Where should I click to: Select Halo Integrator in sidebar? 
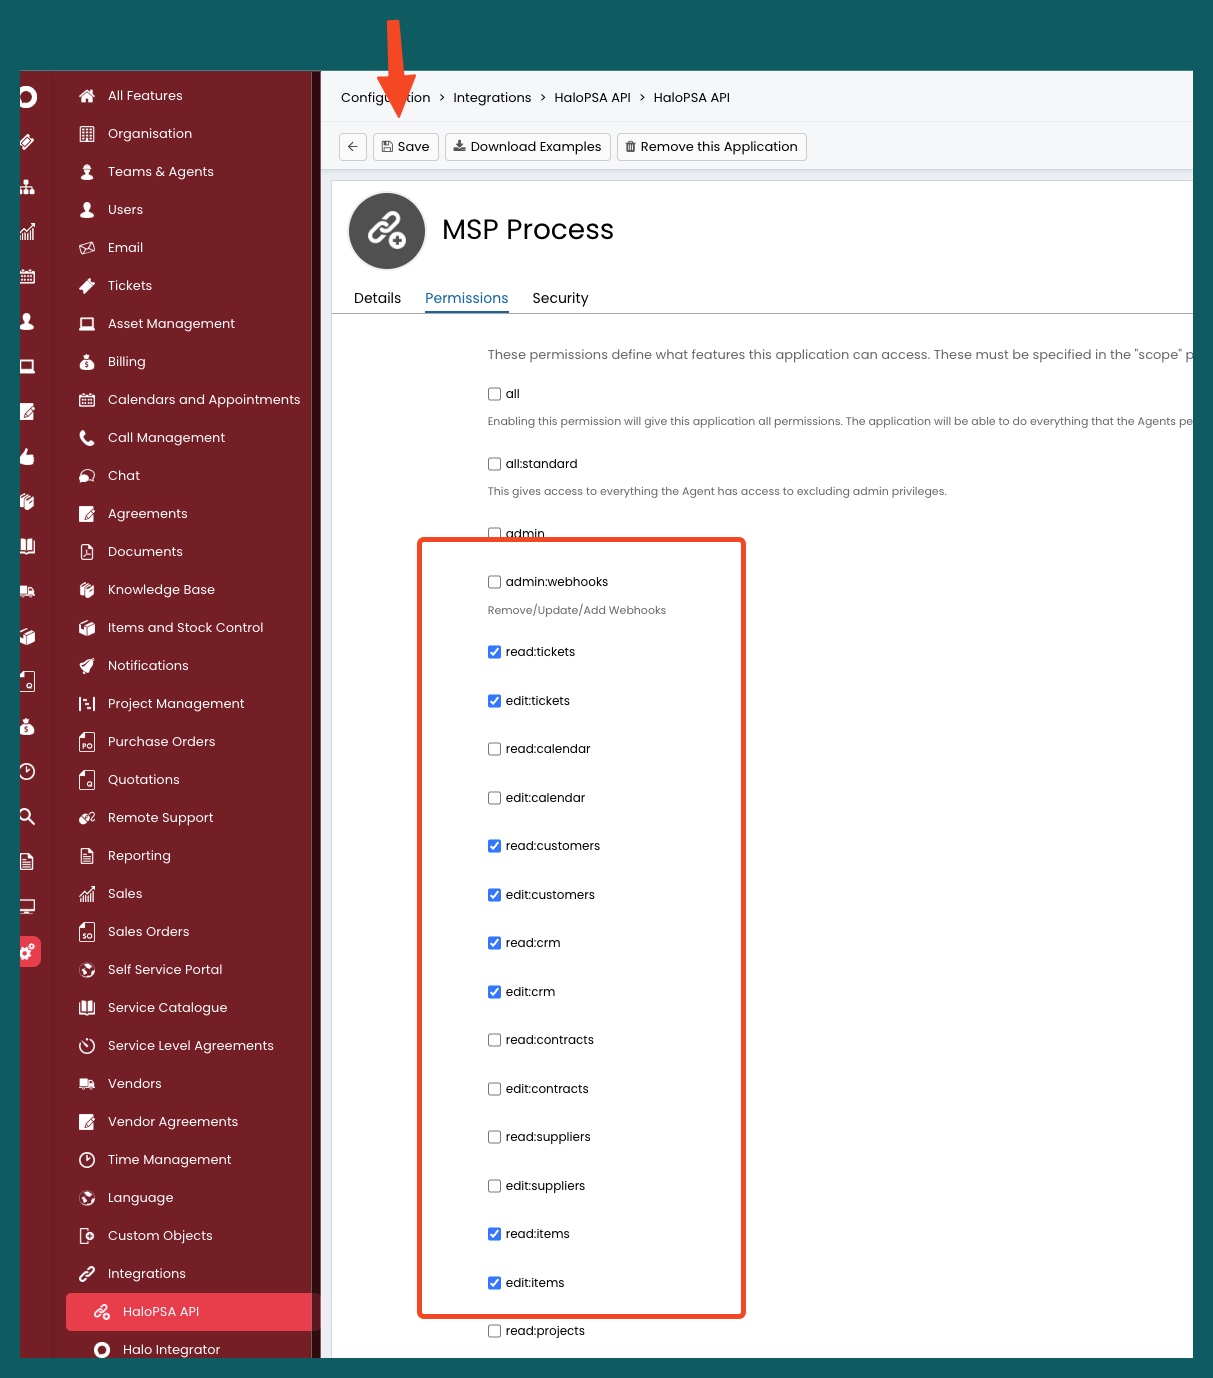click(x=171, y=1350)
